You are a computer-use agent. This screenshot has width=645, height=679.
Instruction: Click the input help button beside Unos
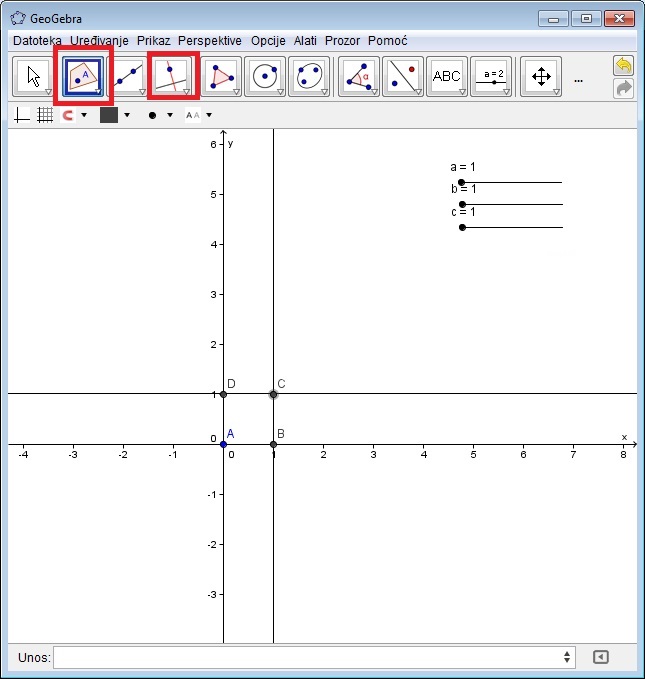(x=600, y=657)
